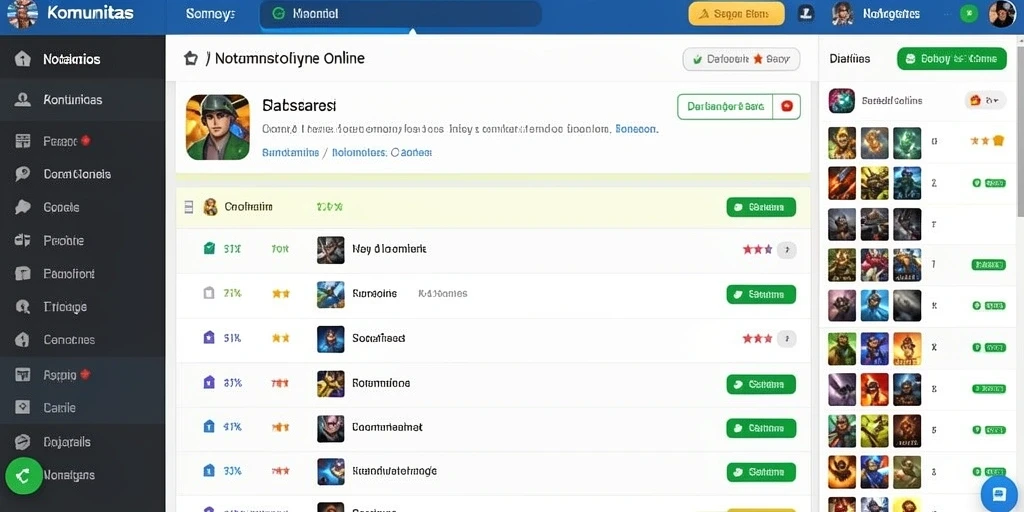Open the fire-icon dropdown beside Sorsdct'oolins

985,101
